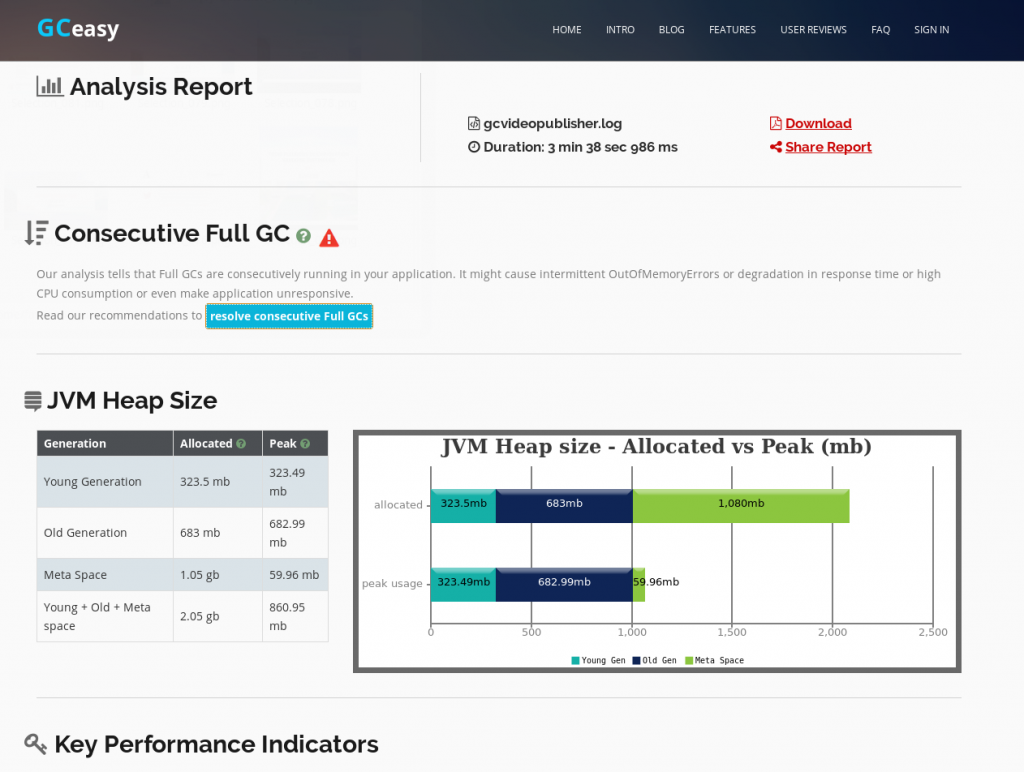This screenshot has width=1024, height=772.
Task: Click the file icon before gcvideopublisher.log
Action: [472, 122]
